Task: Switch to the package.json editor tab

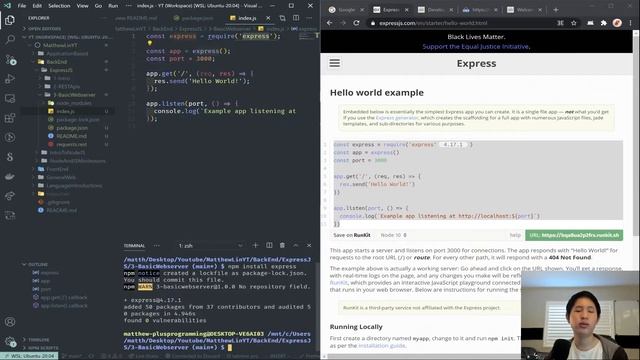Action: (x=193, y=18)
